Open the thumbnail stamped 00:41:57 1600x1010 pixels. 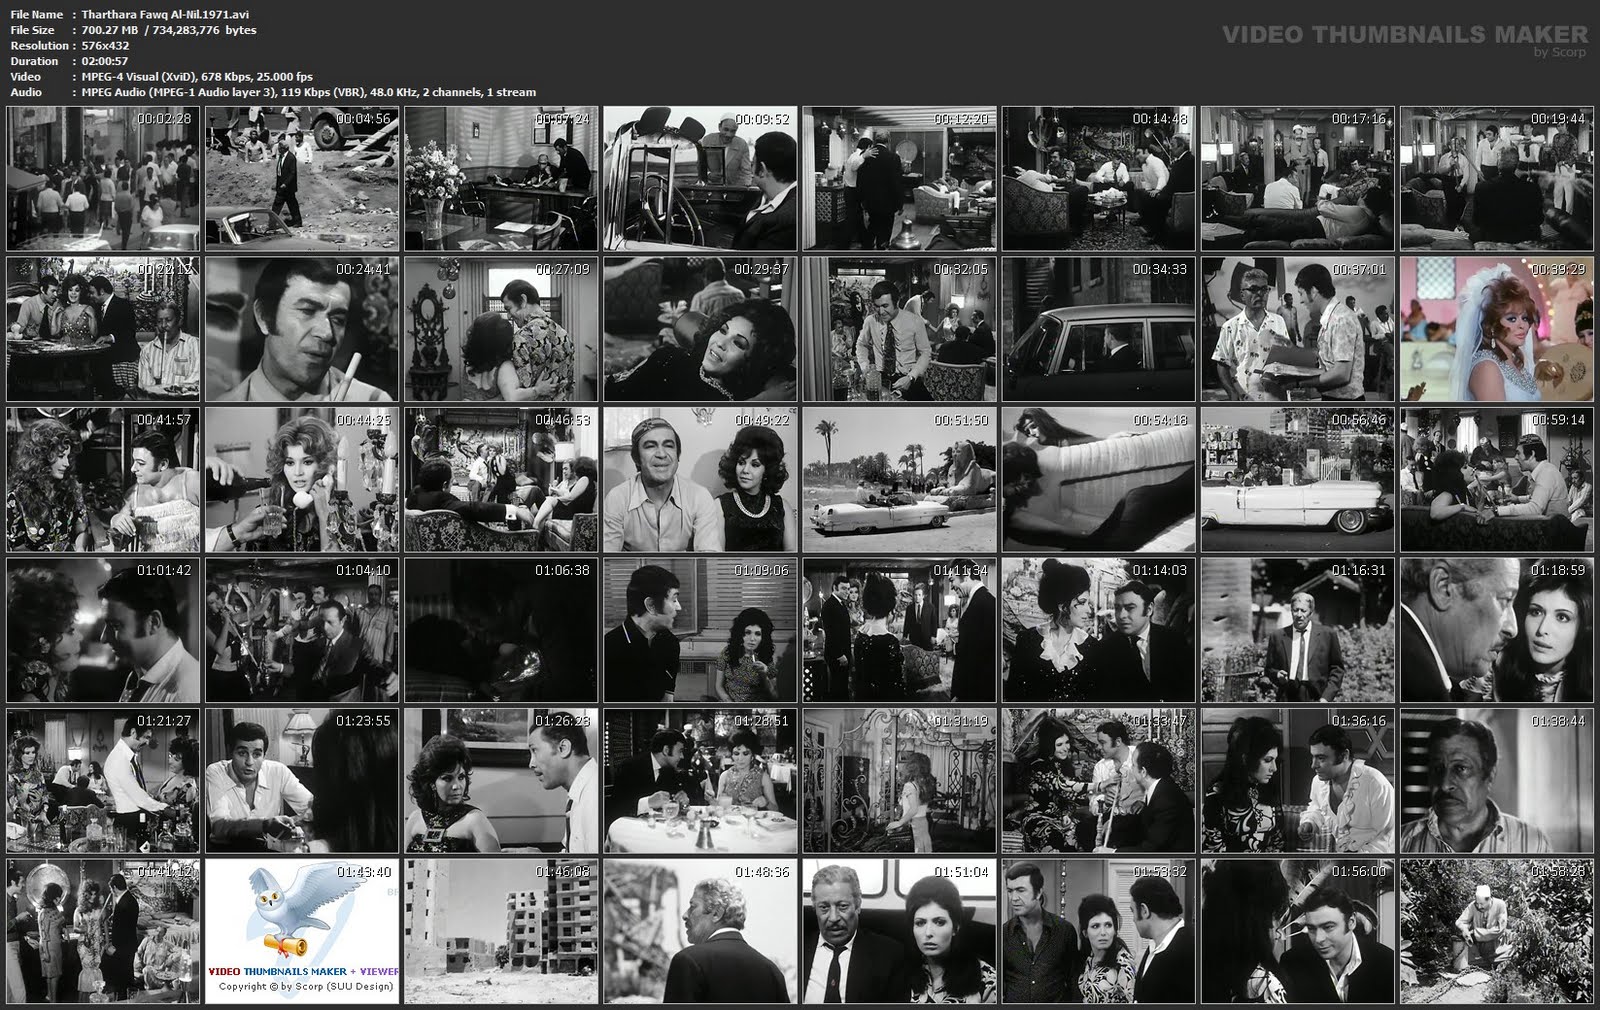click(x=103, y=480)
